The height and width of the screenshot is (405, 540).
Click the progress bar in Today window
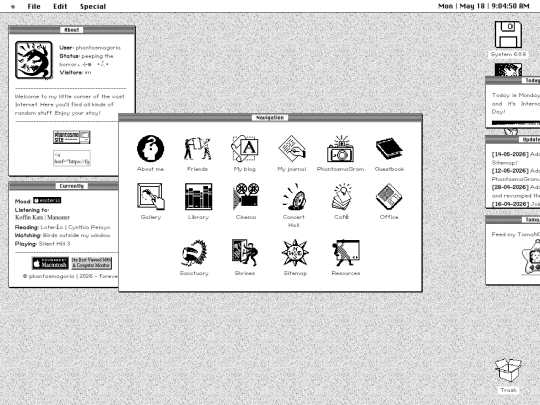point(516,123)
